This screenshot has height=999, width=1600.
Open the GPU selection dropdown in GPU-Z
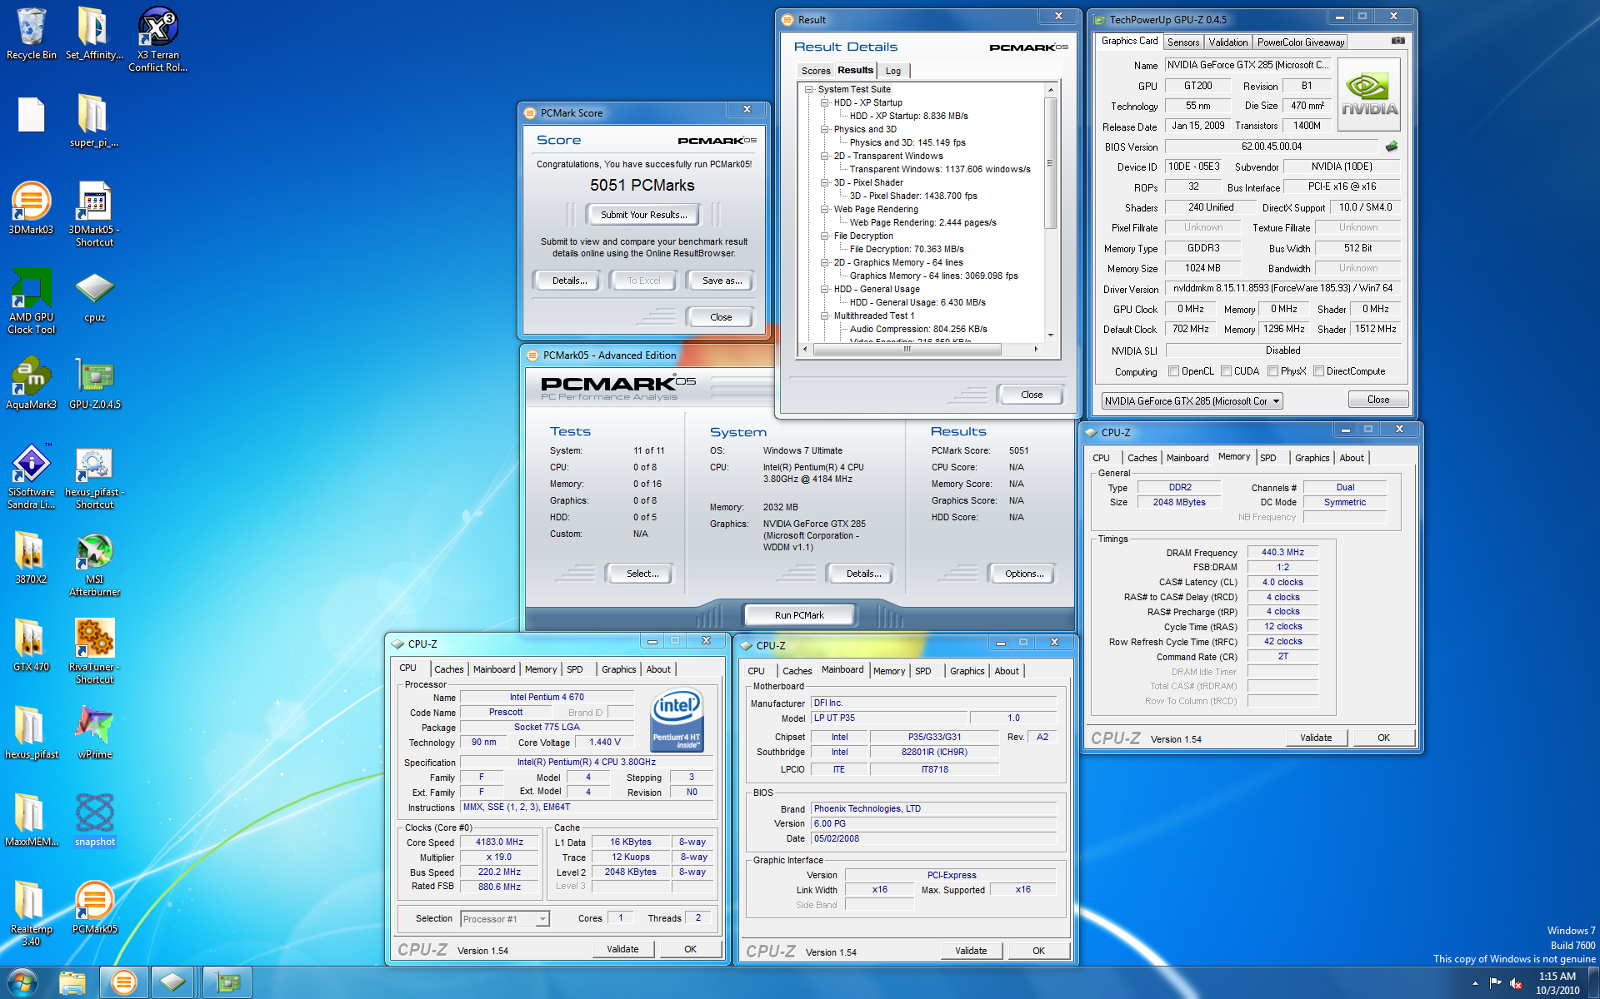coord(1192,401)
